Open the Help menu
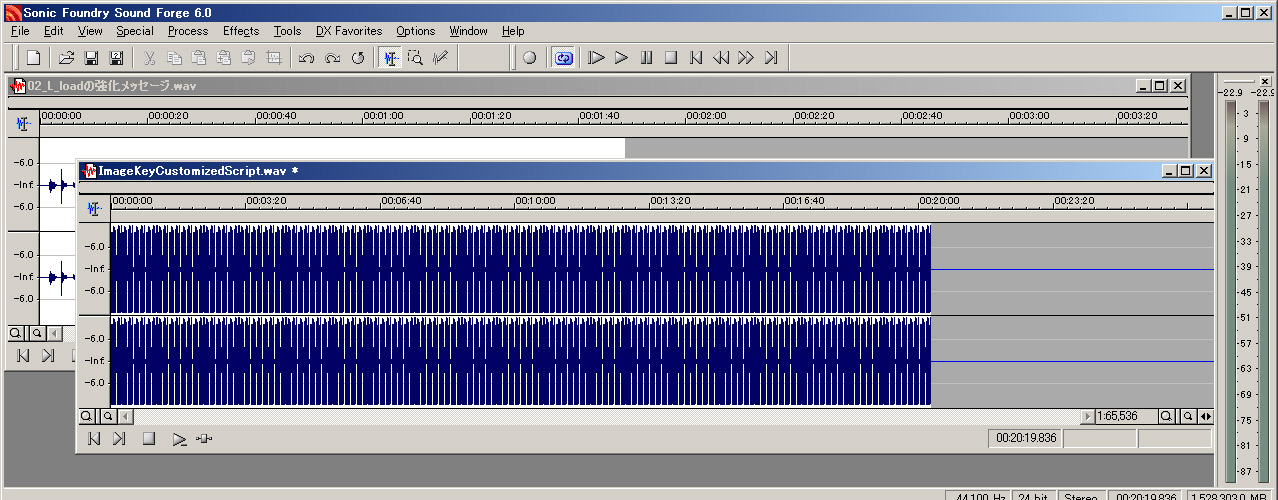Image resolution: width=1278 pixels, height=500 pixels. click(x=513, y=31)
